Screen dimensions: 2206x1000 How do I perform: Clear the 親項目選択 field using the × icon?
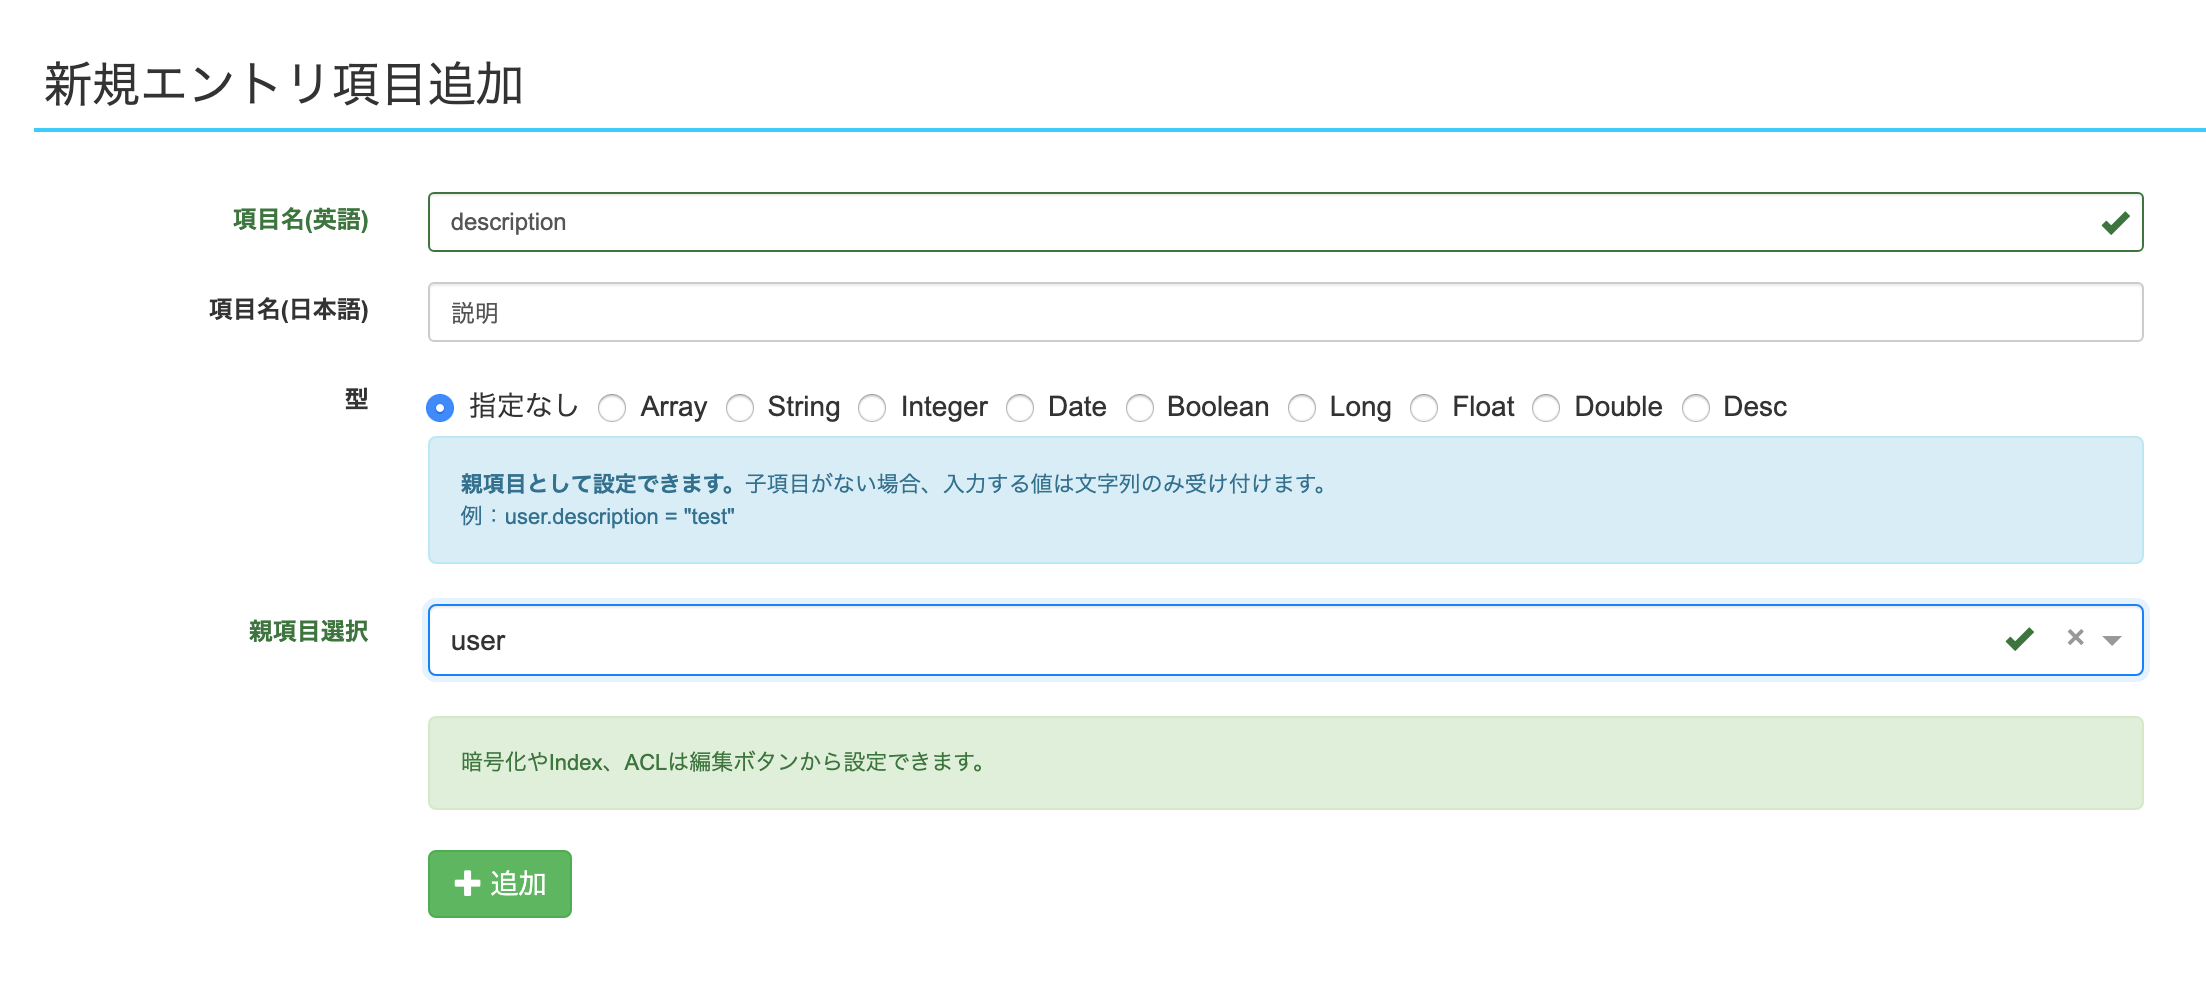[x=2075, y=638]
